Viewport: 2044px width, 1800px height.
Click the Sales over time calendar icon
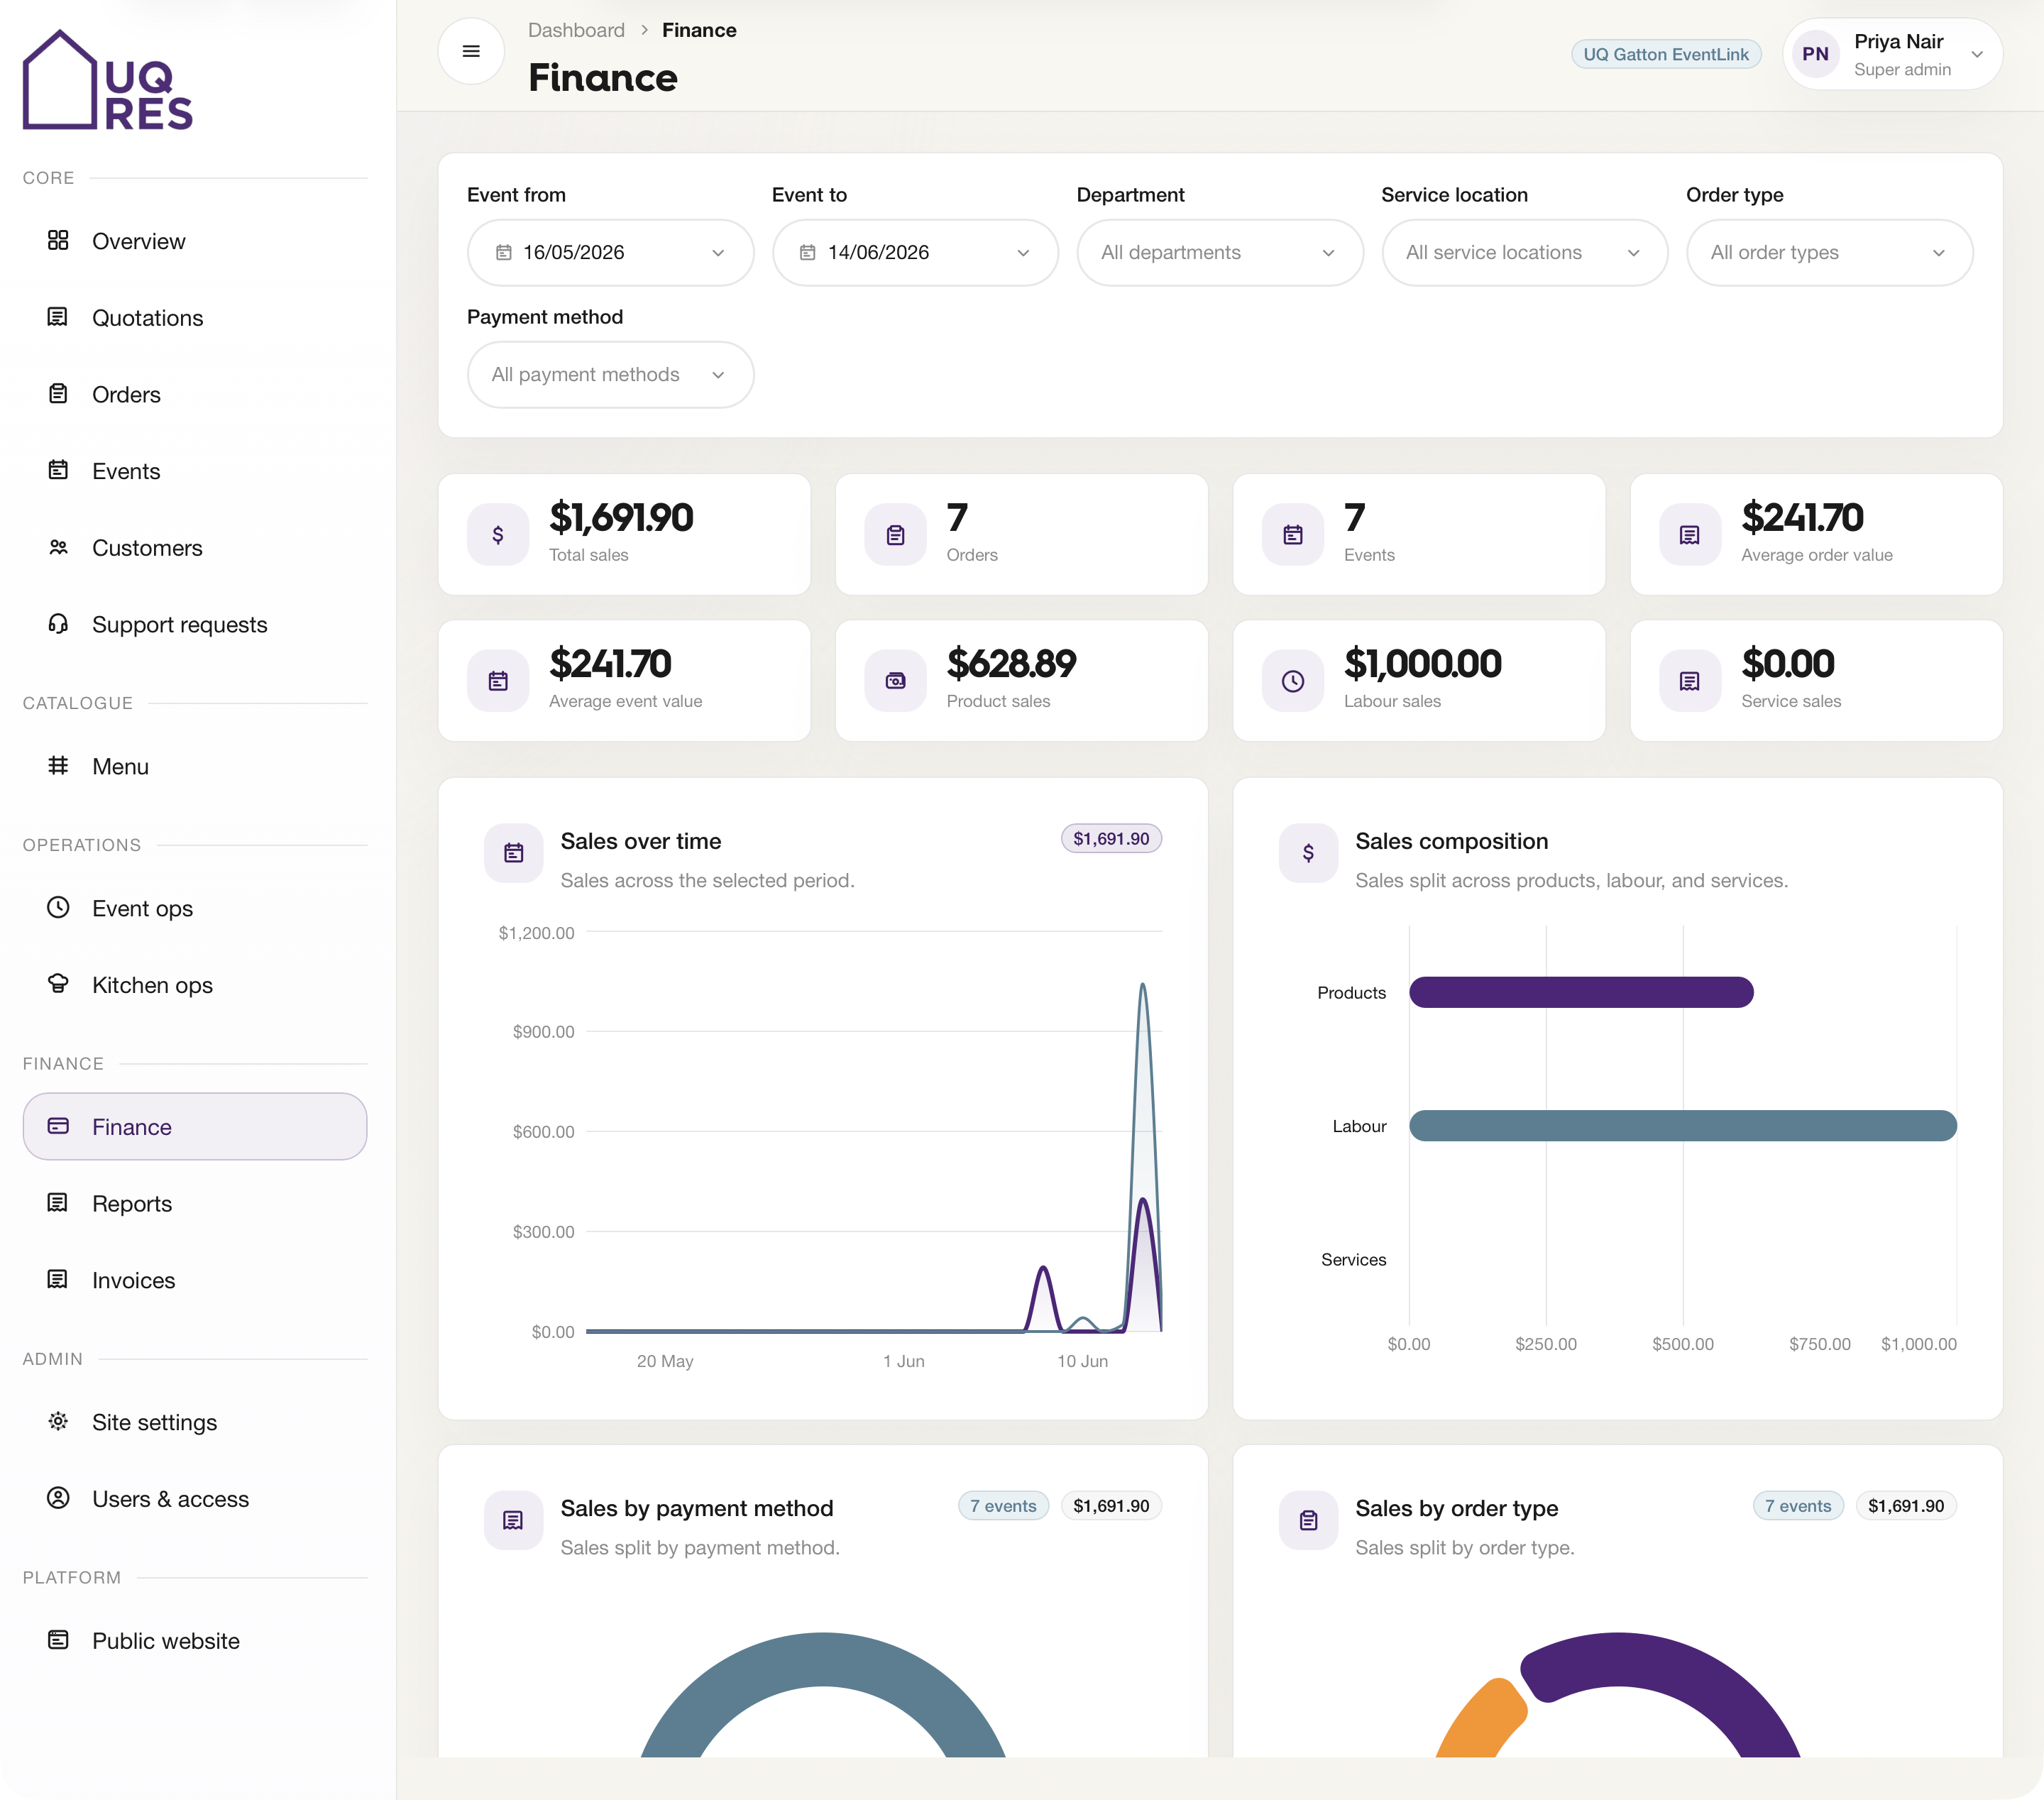click(514, 853)
